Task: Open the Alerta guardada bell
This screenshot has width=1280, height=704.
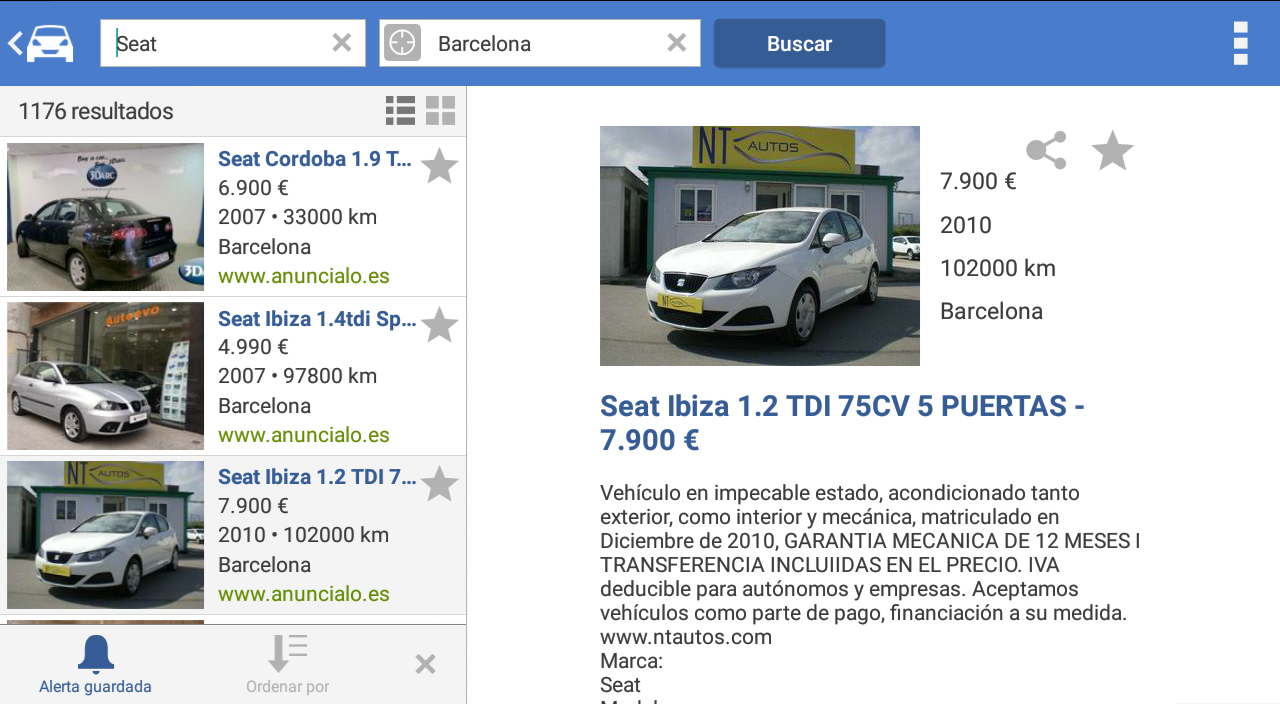Action: pos(95,665)
